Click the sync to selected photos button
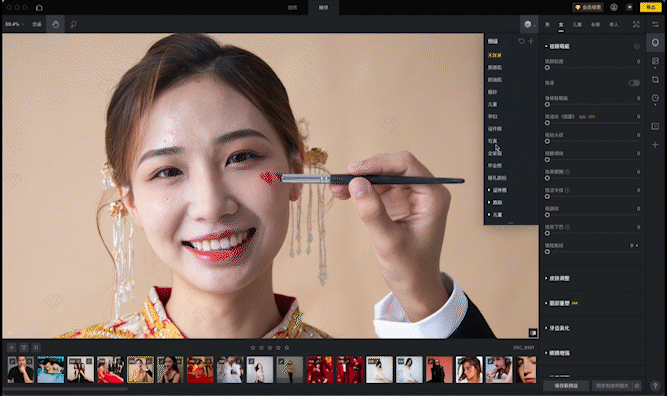The height and width of the screenshot is (396, 668). 612,386
